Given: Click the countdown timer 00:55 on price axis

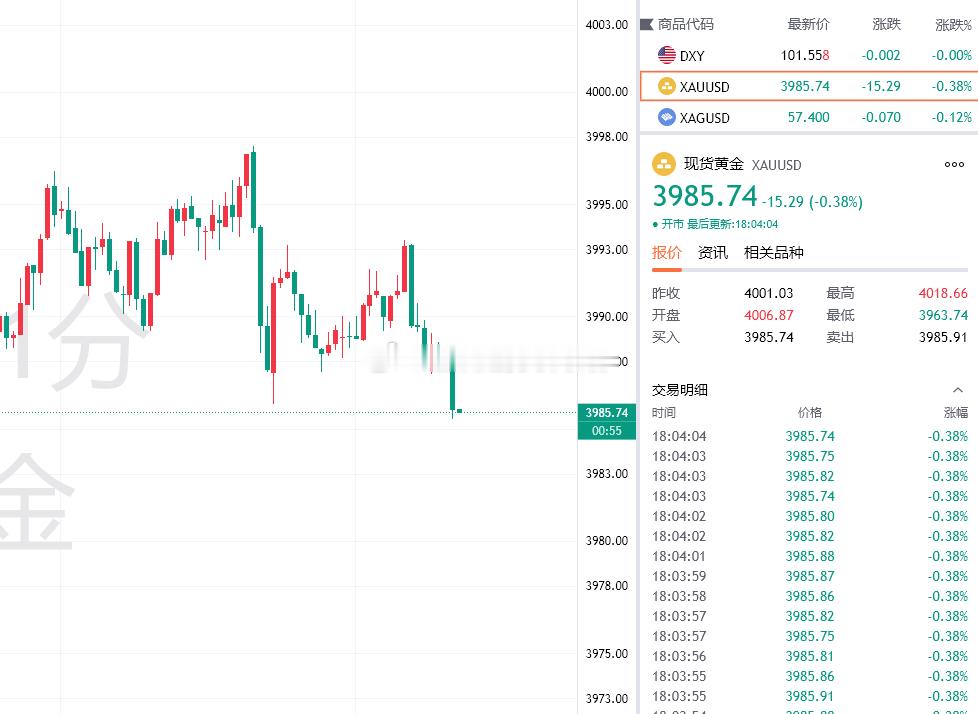Looking at the screenshot, I should click(x=607, y=431).
